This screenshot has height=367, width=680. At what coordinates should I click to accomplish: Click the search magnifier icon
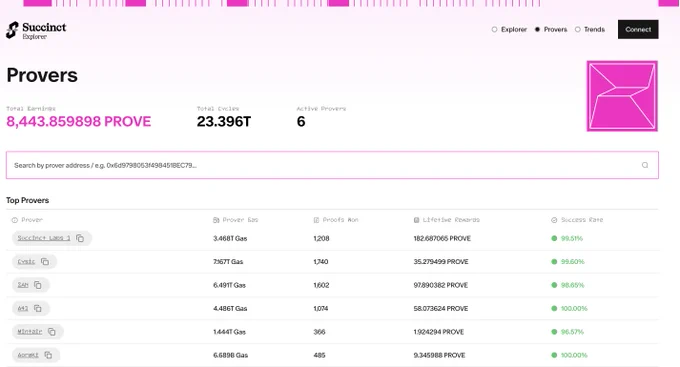coord(645,165)
